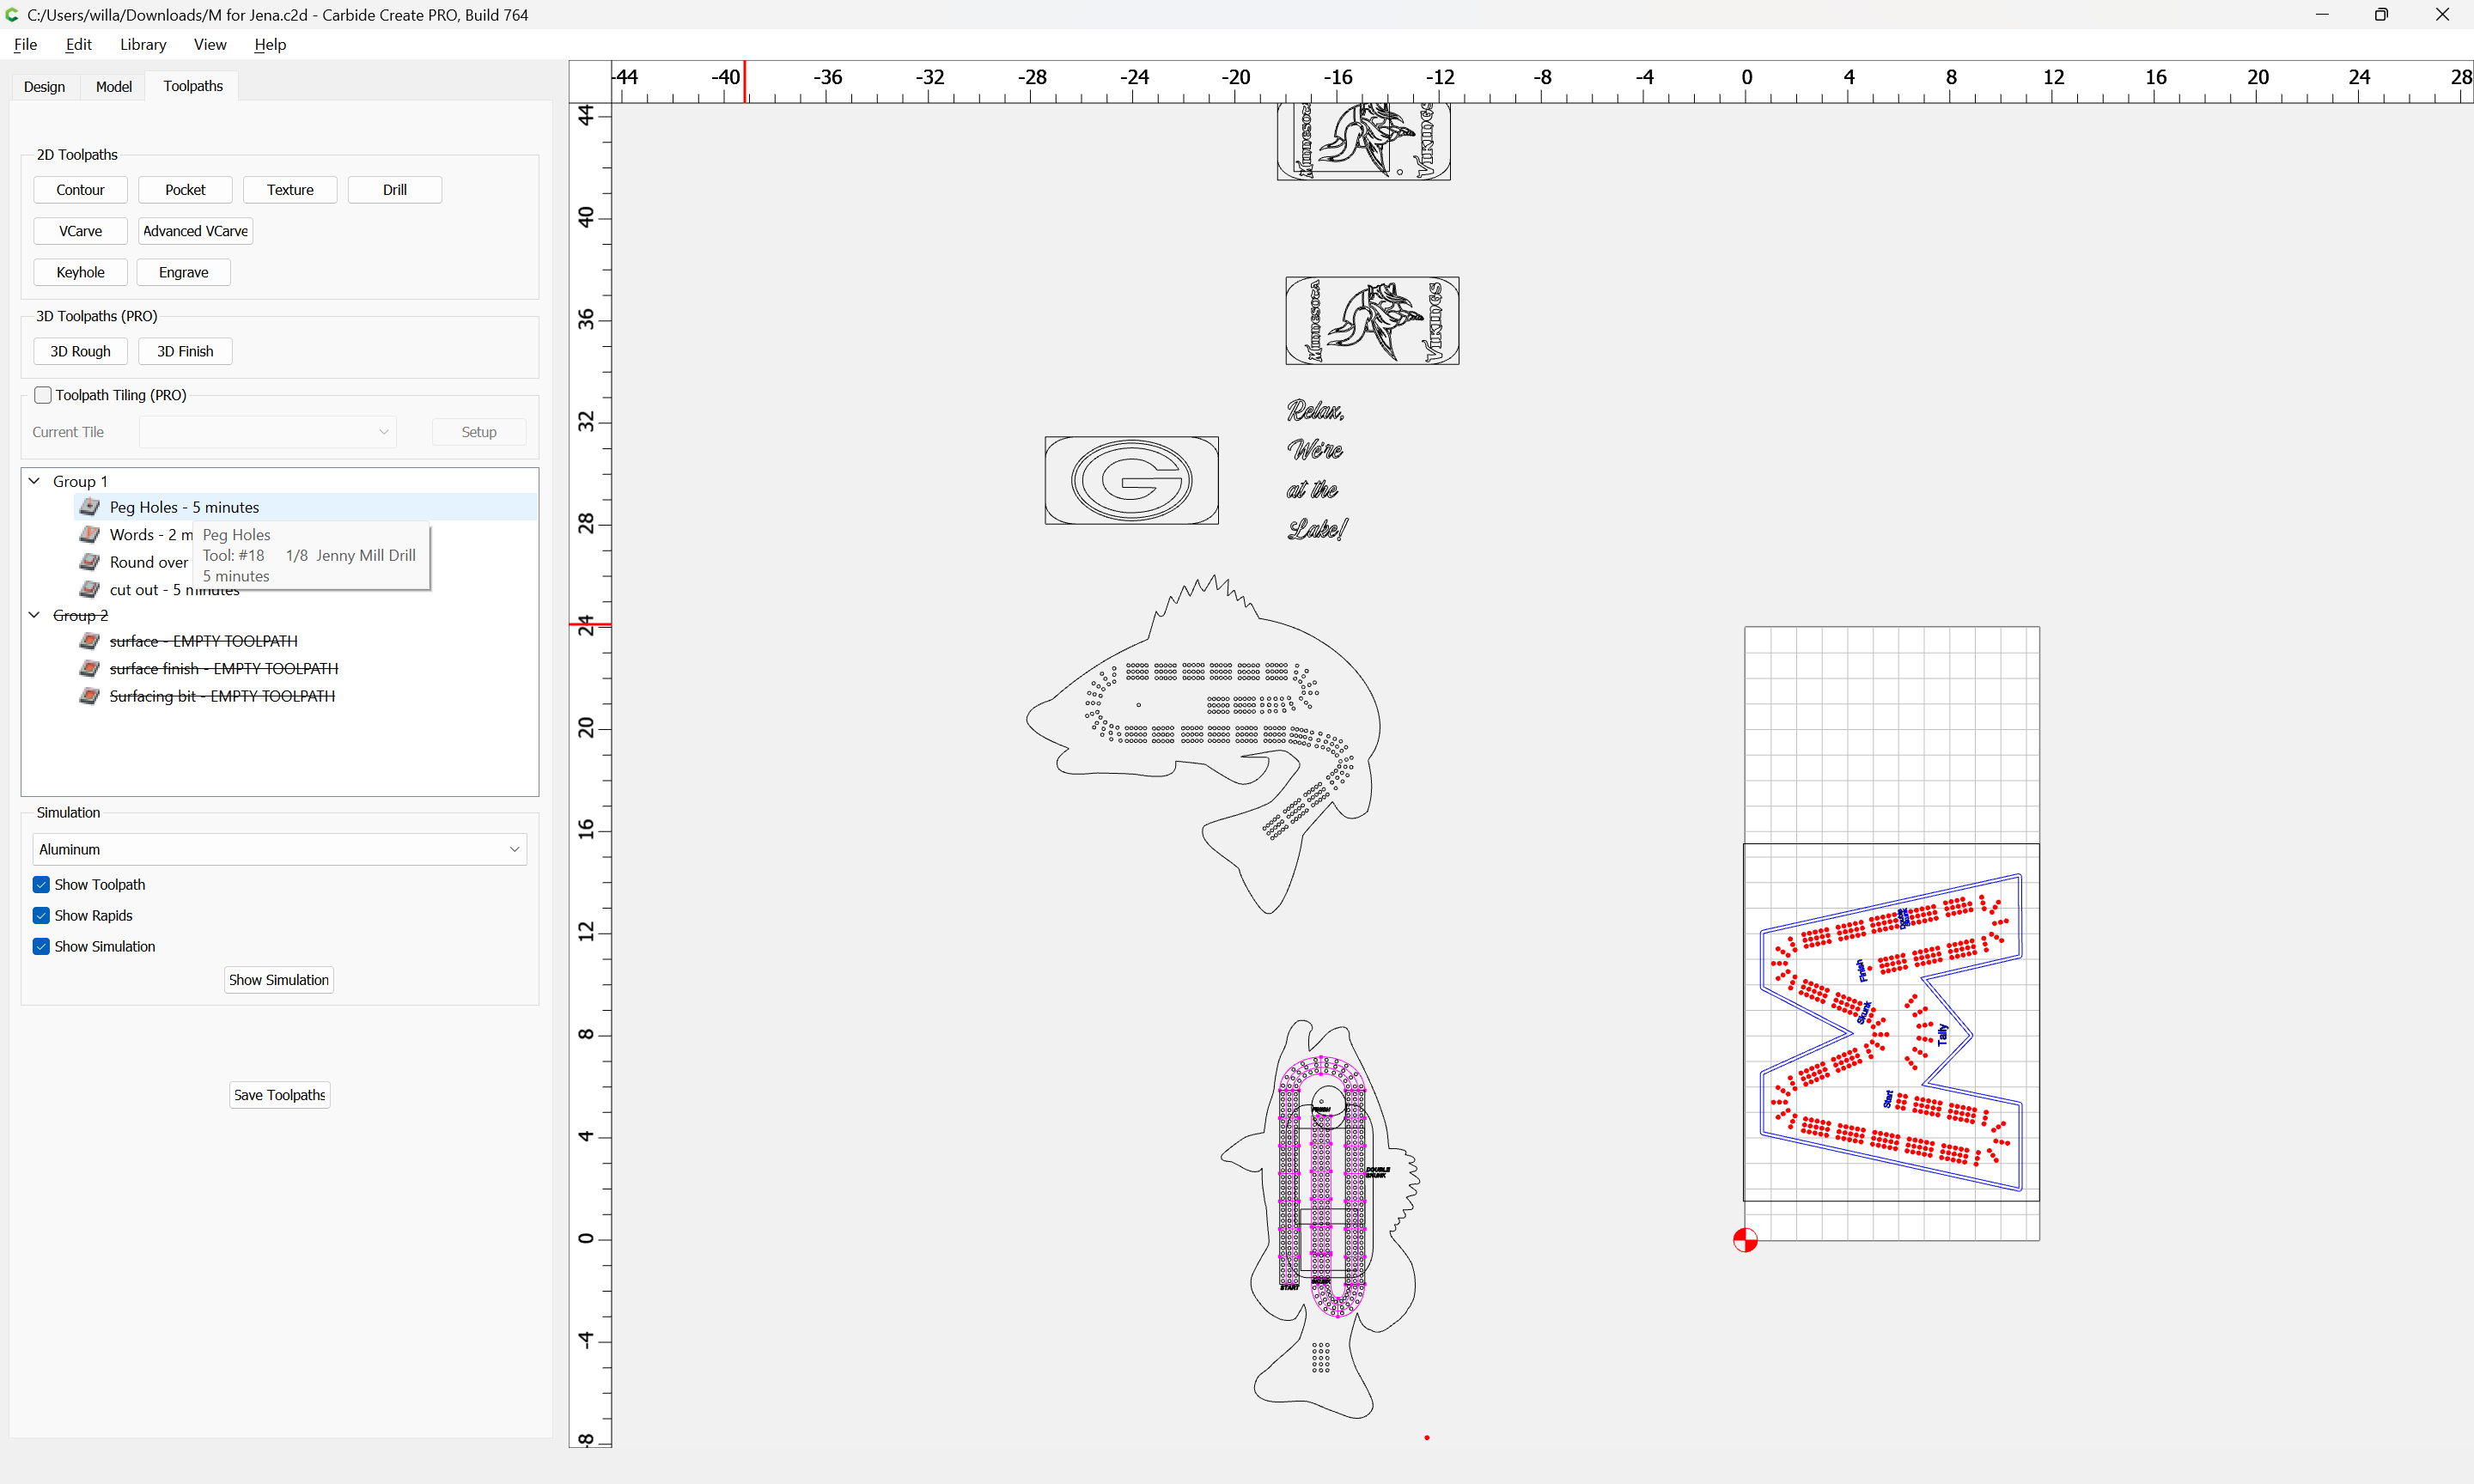Click the Words toolpath icon
The image size is (2474, 1484).
pyautogui.click(x=90, y=534)
